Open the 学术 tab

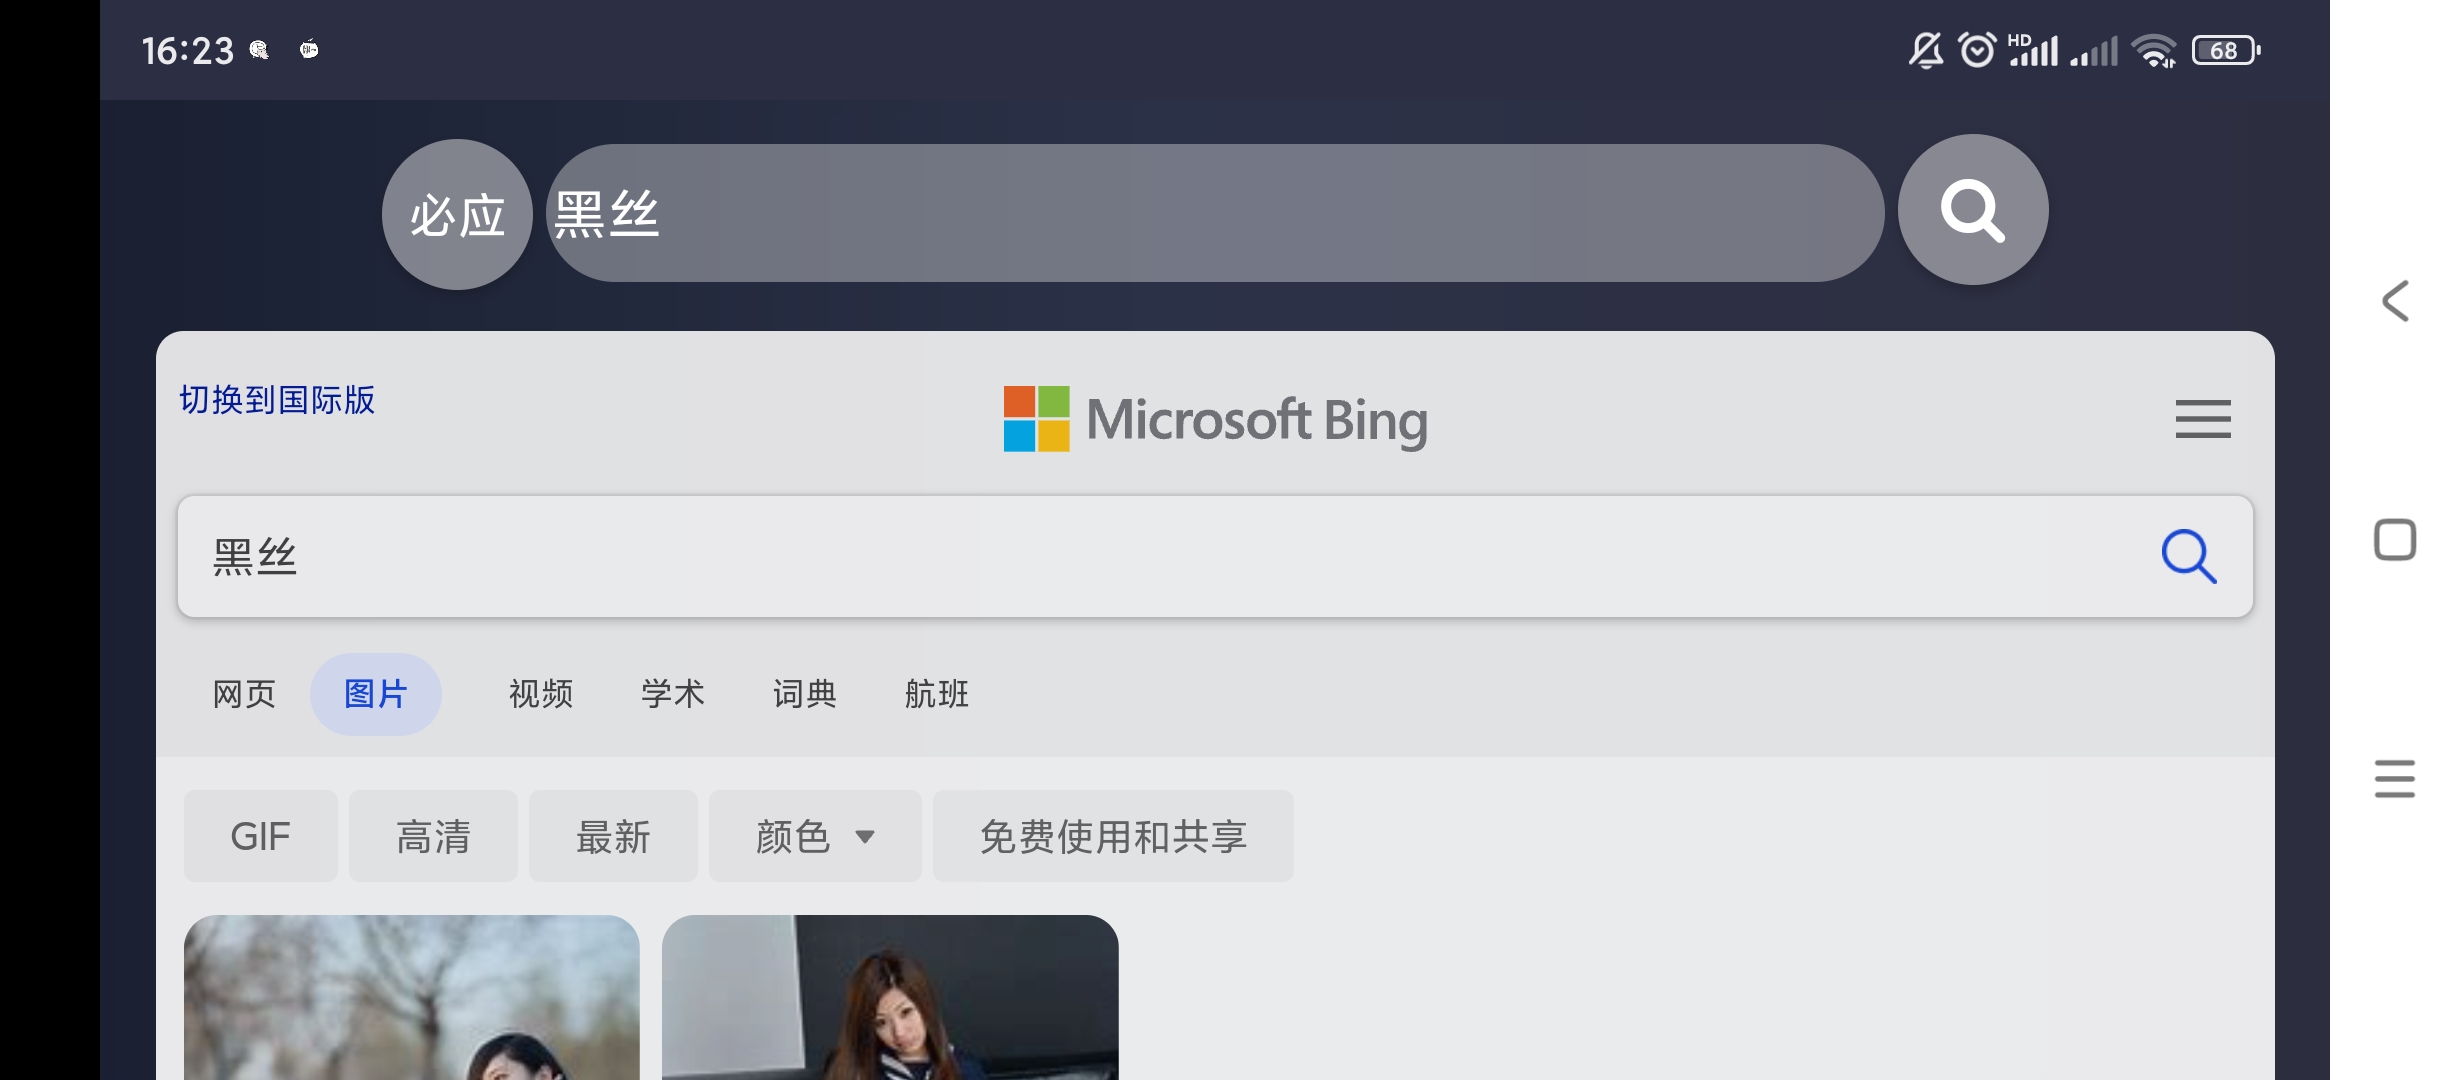pos(673,694)
